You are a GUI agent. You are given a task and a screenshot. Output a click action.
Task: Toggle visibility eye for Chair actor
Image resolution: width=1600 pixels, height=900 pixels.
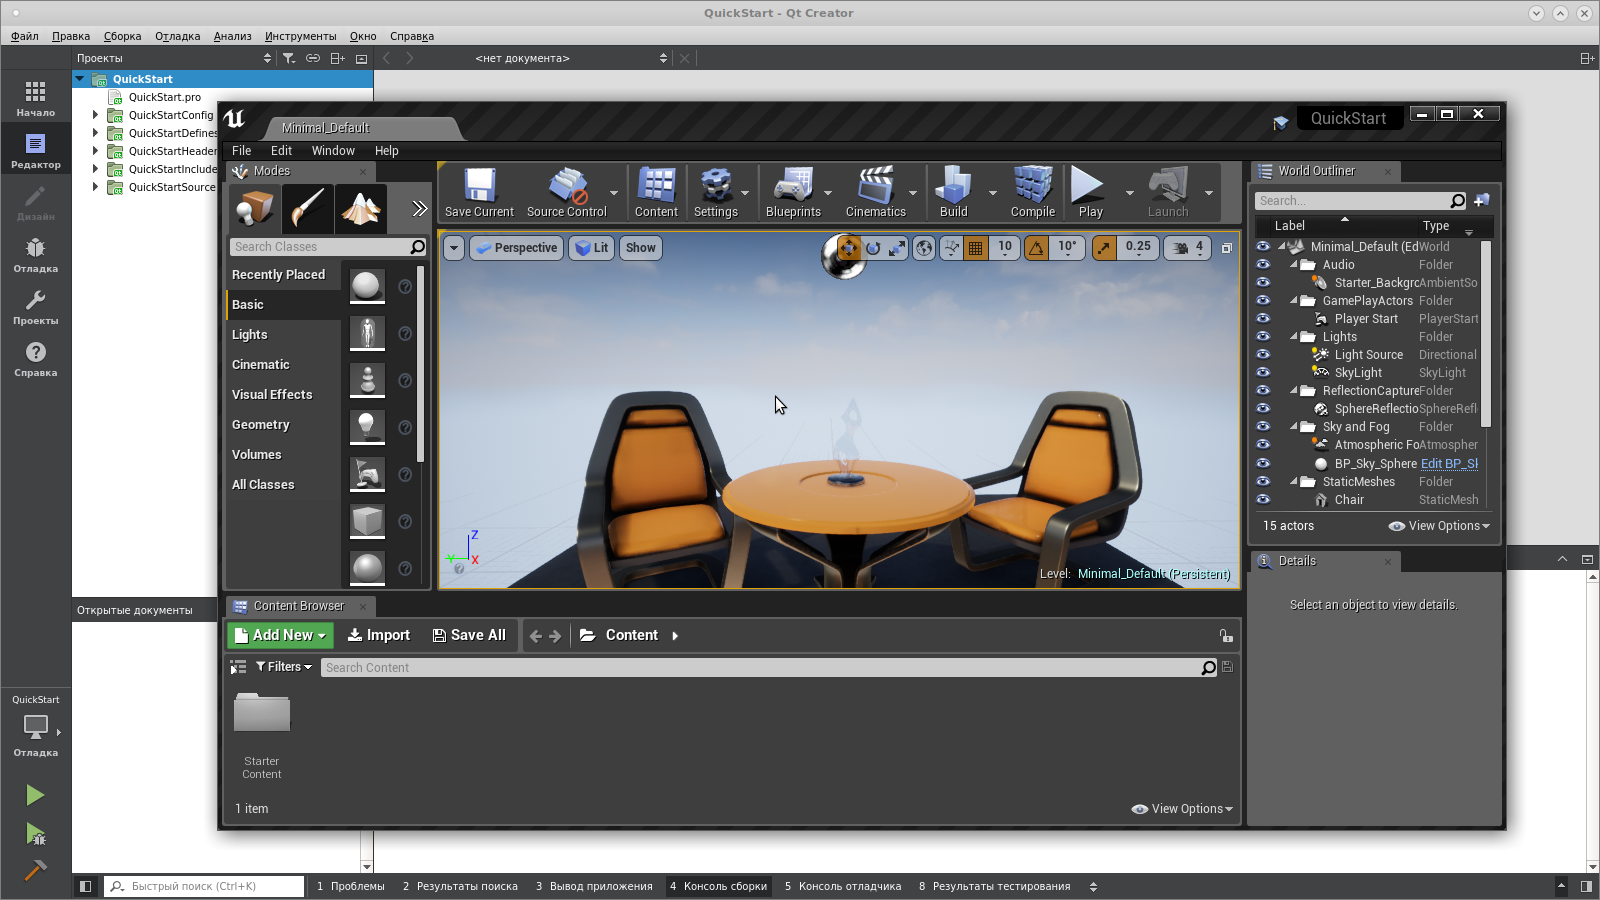[x=1263, y=499]
